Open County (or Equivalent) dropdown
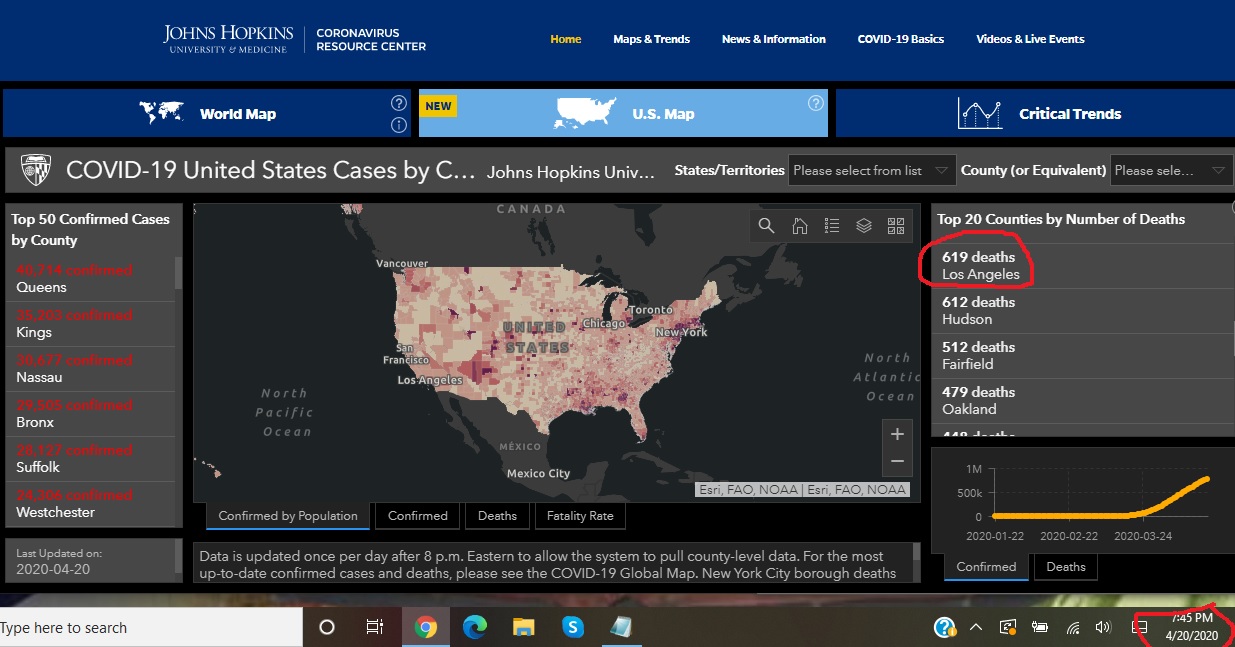This screenshot has width=1235, height=647. 1171,170
